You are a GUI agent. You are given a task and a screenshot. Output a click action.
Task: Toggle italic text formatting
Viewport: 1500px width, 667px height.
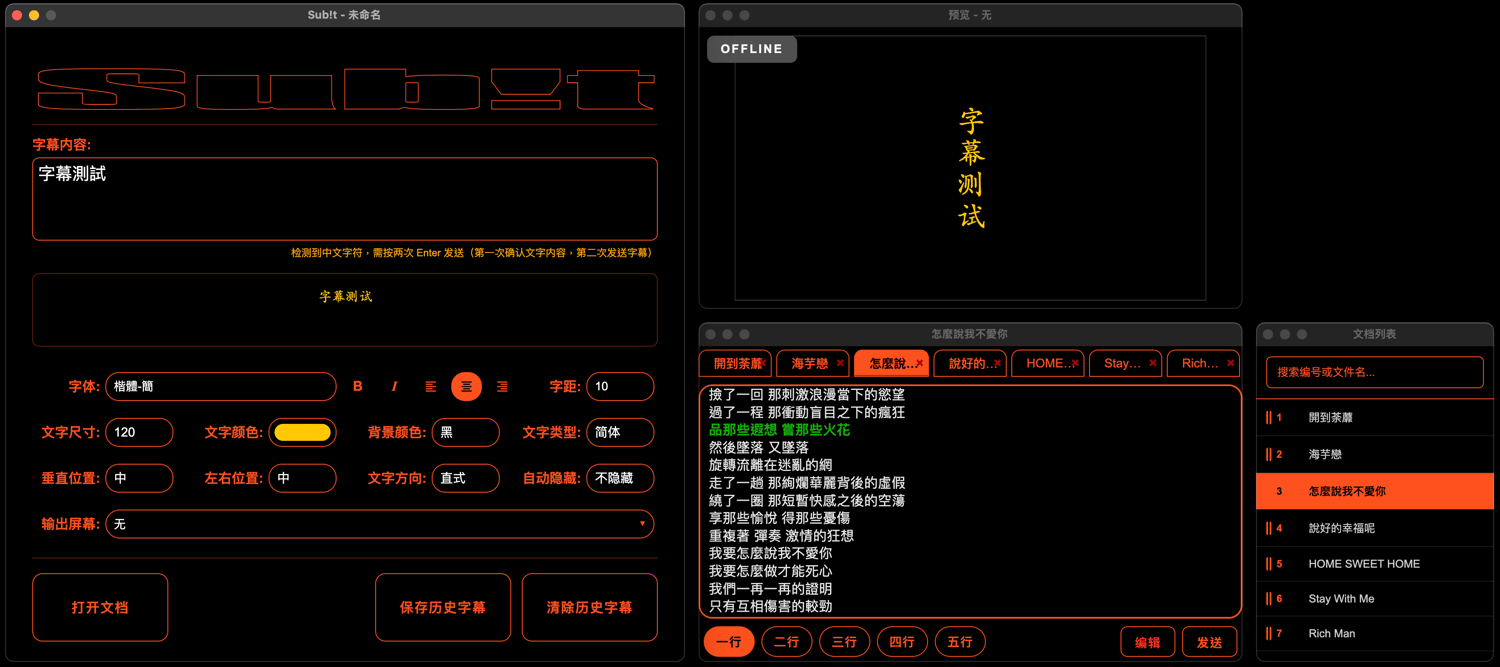coord(394,387)
